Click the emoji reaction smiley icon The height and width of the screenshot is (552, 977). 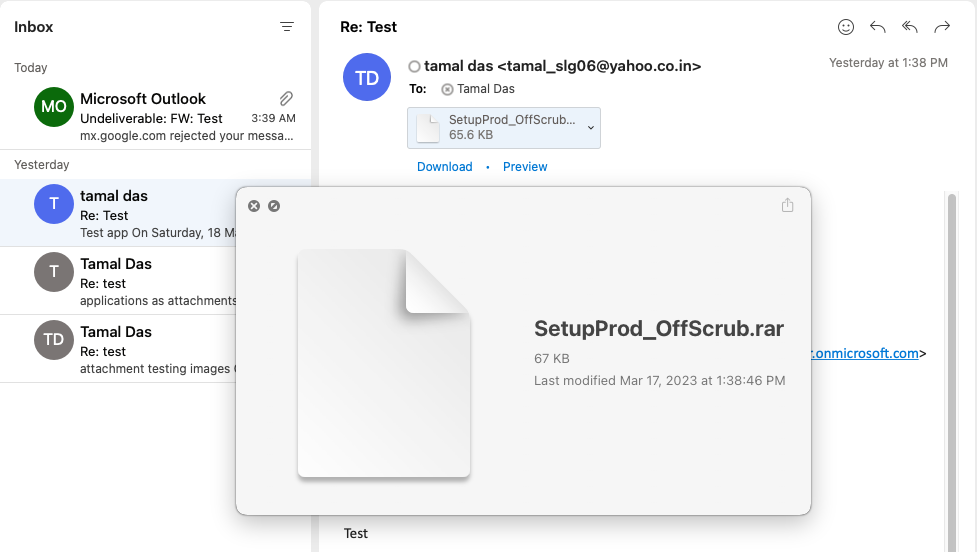tap(846, 27)
